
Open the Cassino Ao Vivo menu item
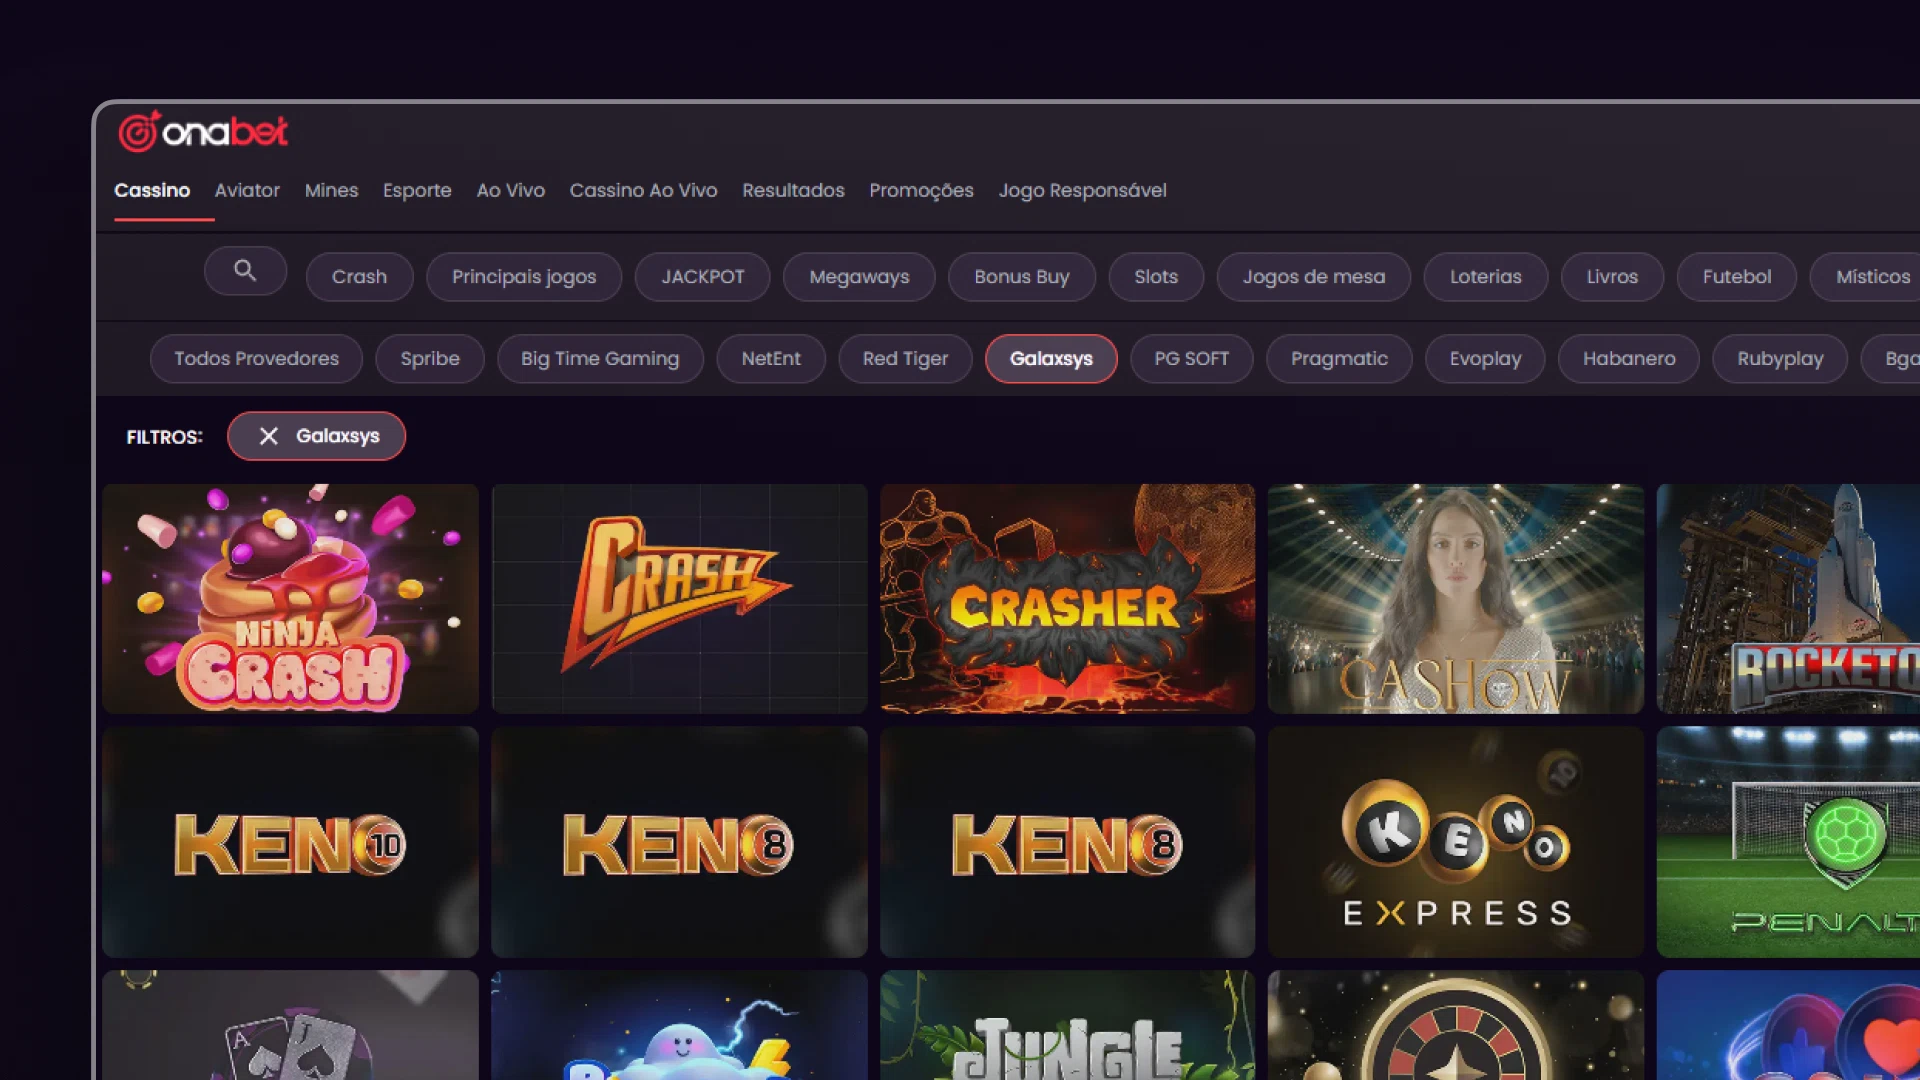coord(643,190)
